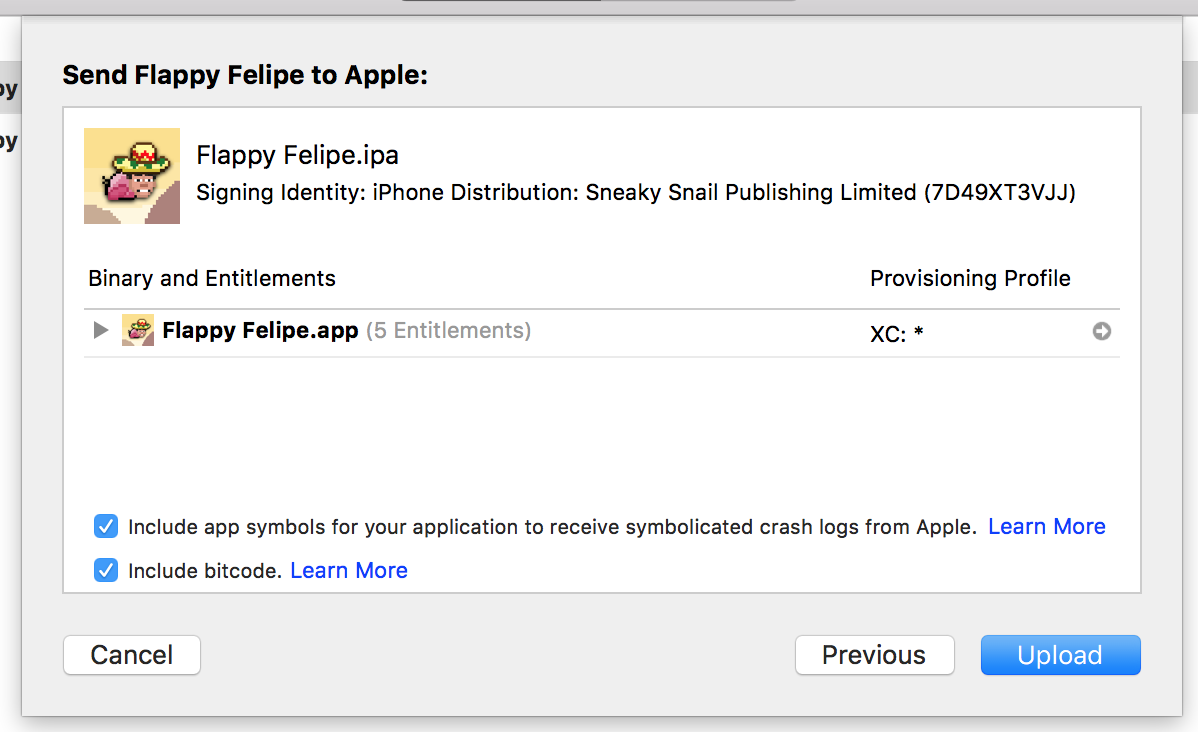Click the Binary and Entitlements column header
The height and width of the screenshot is (732, 1198).
click(x=212, y=279)
